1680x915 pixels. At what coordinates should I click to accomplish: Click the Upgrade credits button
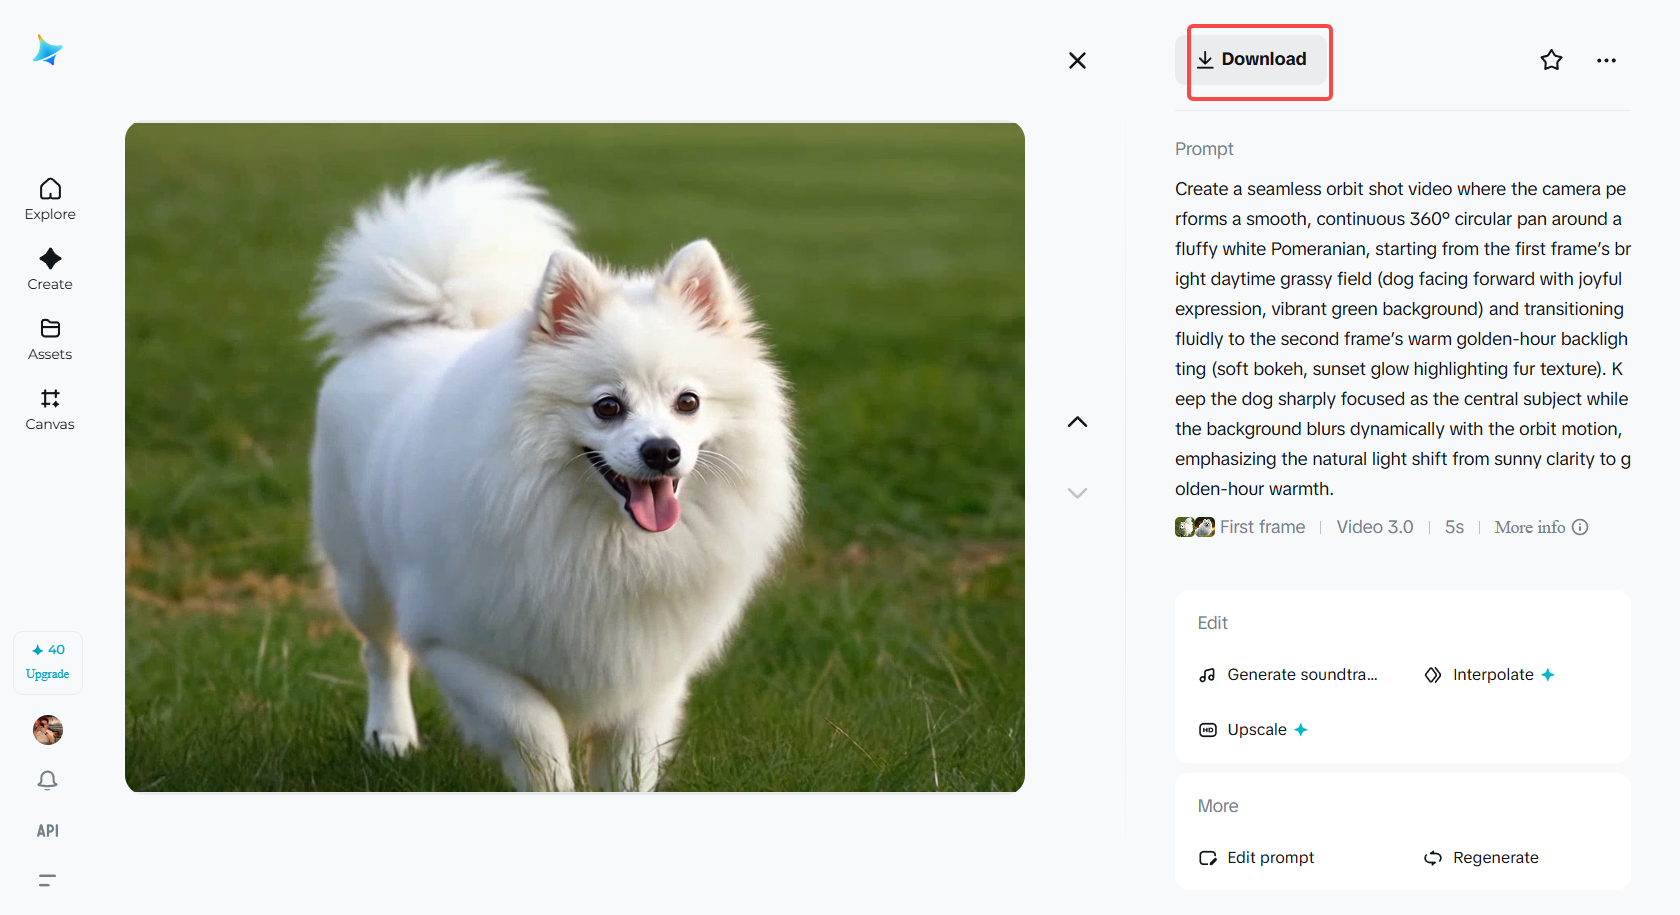pos(48,662)
